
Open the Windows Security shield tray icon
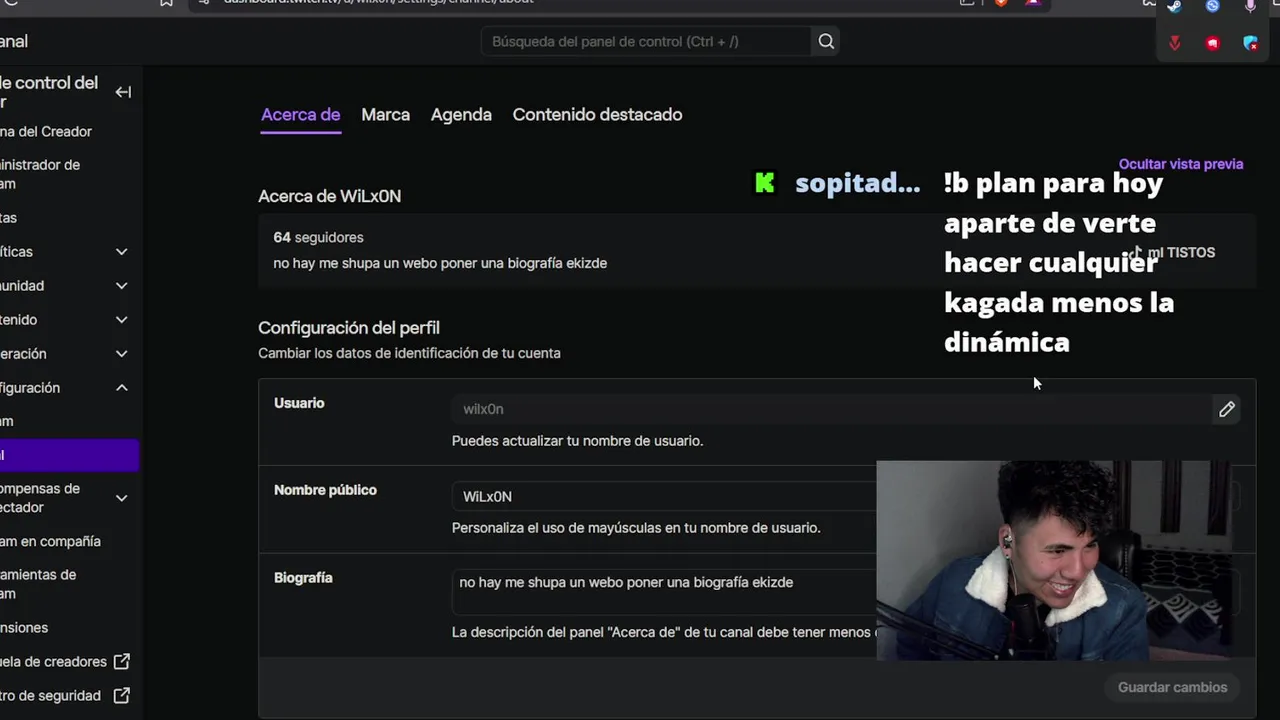click(1250, 43)
